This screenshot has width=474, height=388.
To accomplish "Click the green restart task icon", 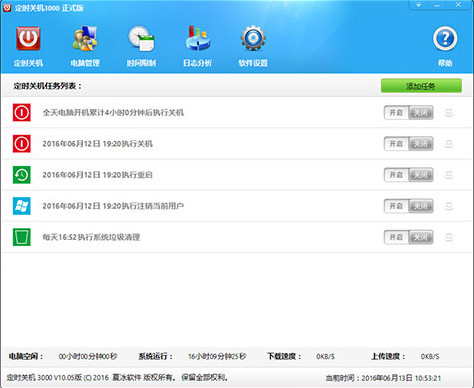I will [x=22, y=175].
